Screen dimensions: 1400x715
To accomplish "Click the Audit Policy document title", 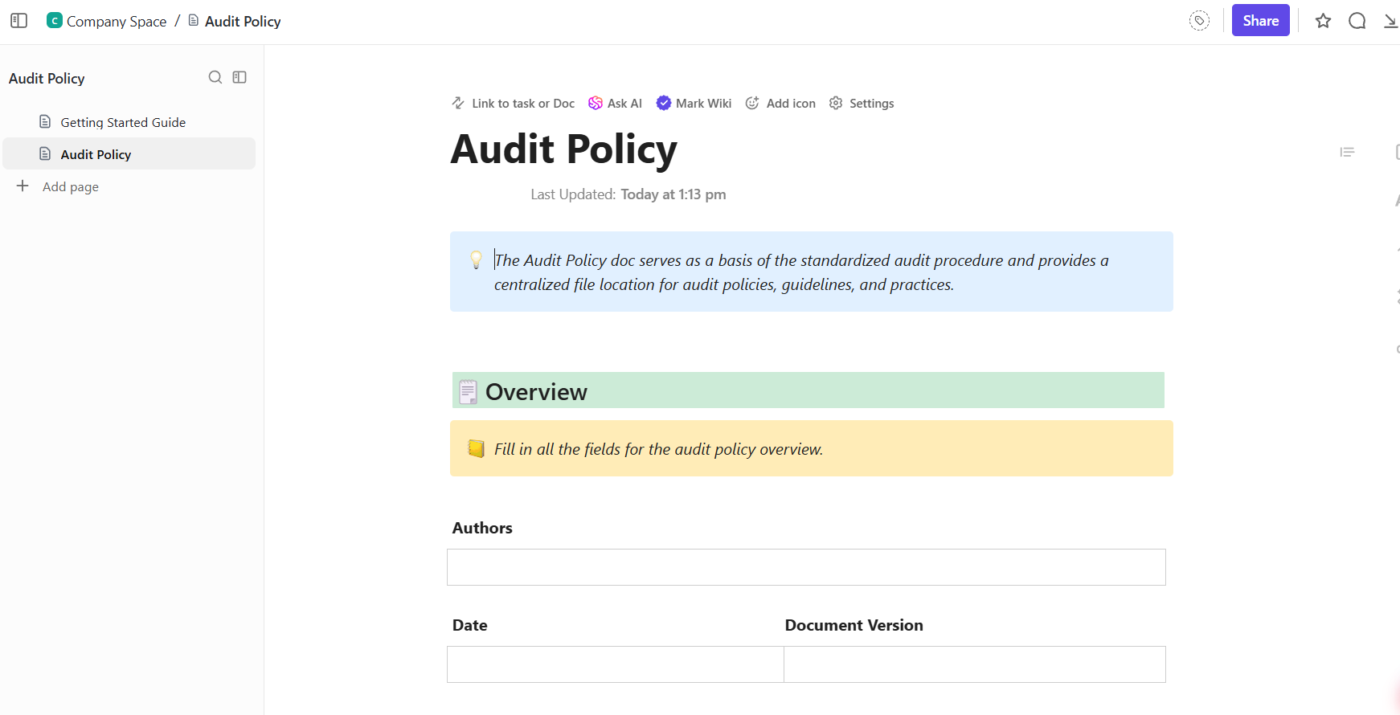I will pos(564,149).
